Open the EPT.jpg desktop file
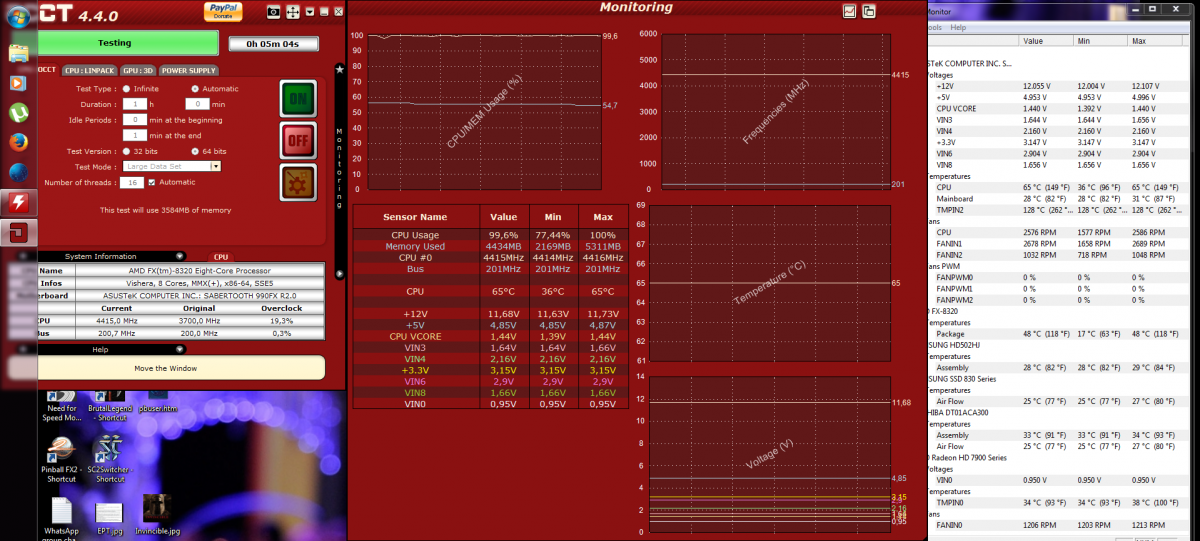The height and width of the screenshot is (541, 1200). [x=110, y=518]
